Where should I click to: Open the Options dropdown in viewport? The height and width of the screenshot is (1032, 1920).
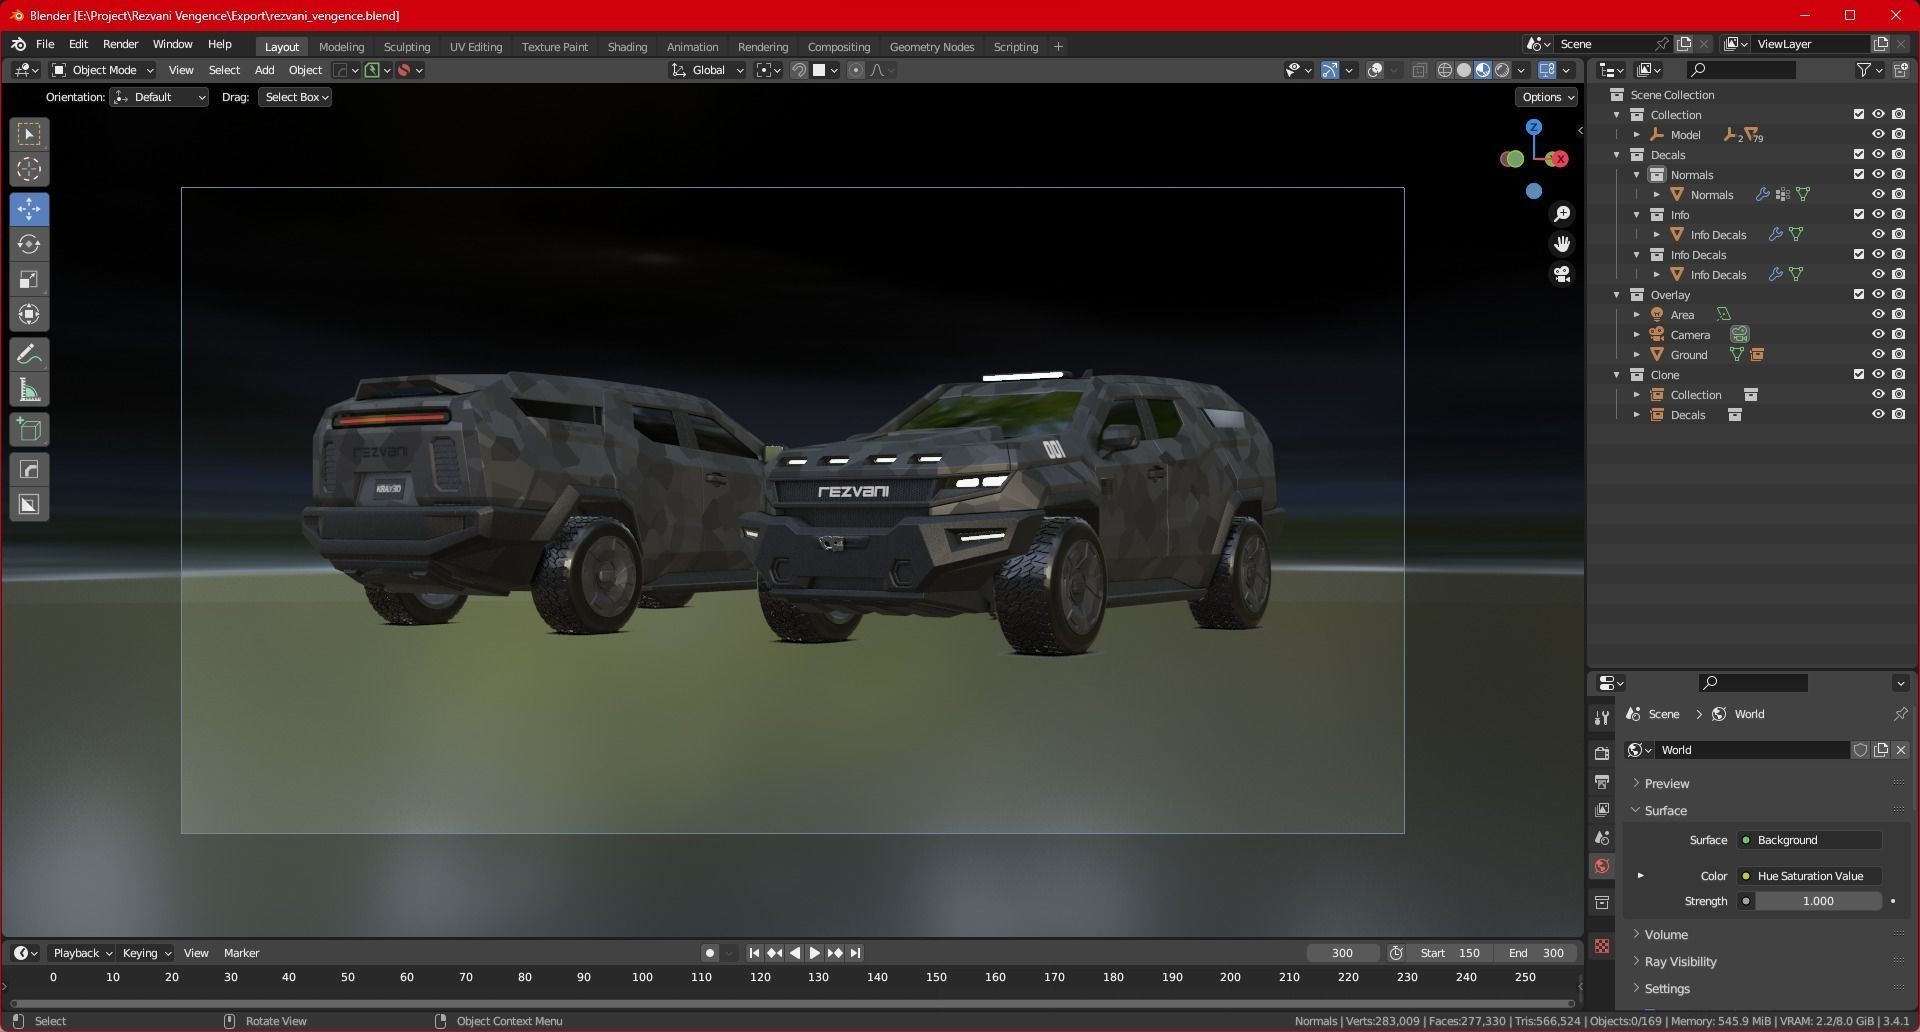pos(1547,97)
